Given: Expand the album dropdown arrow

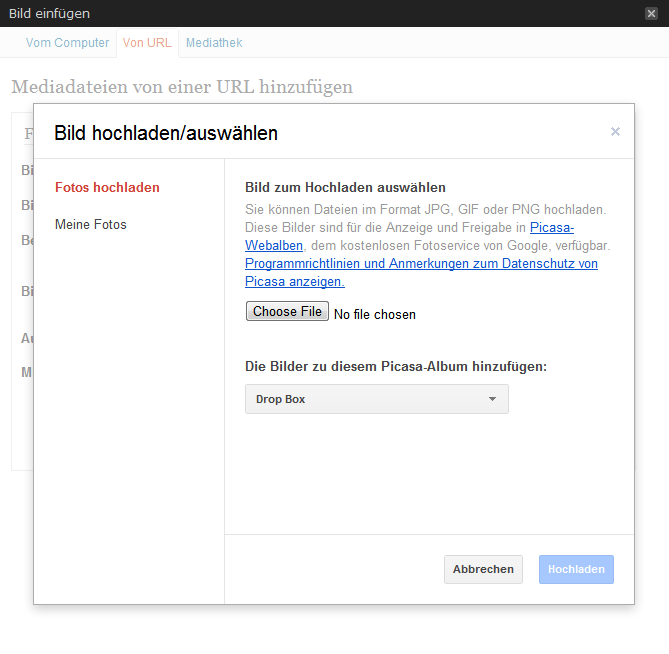Looking at the screenshot, I should coord(492,399).
